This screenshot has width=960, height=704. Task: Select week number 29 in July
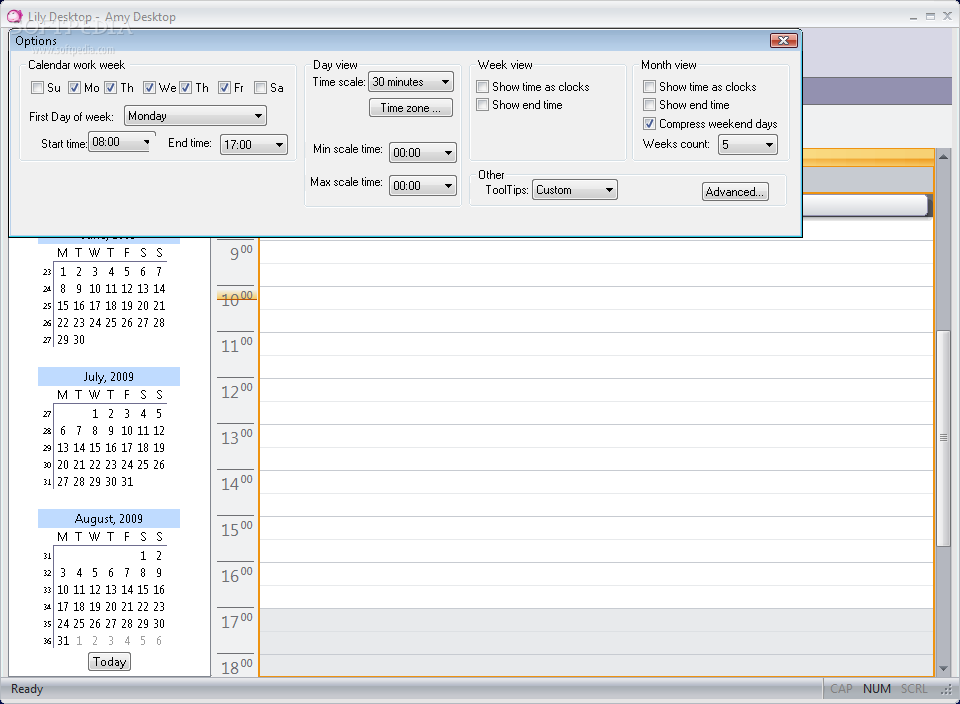47,448
